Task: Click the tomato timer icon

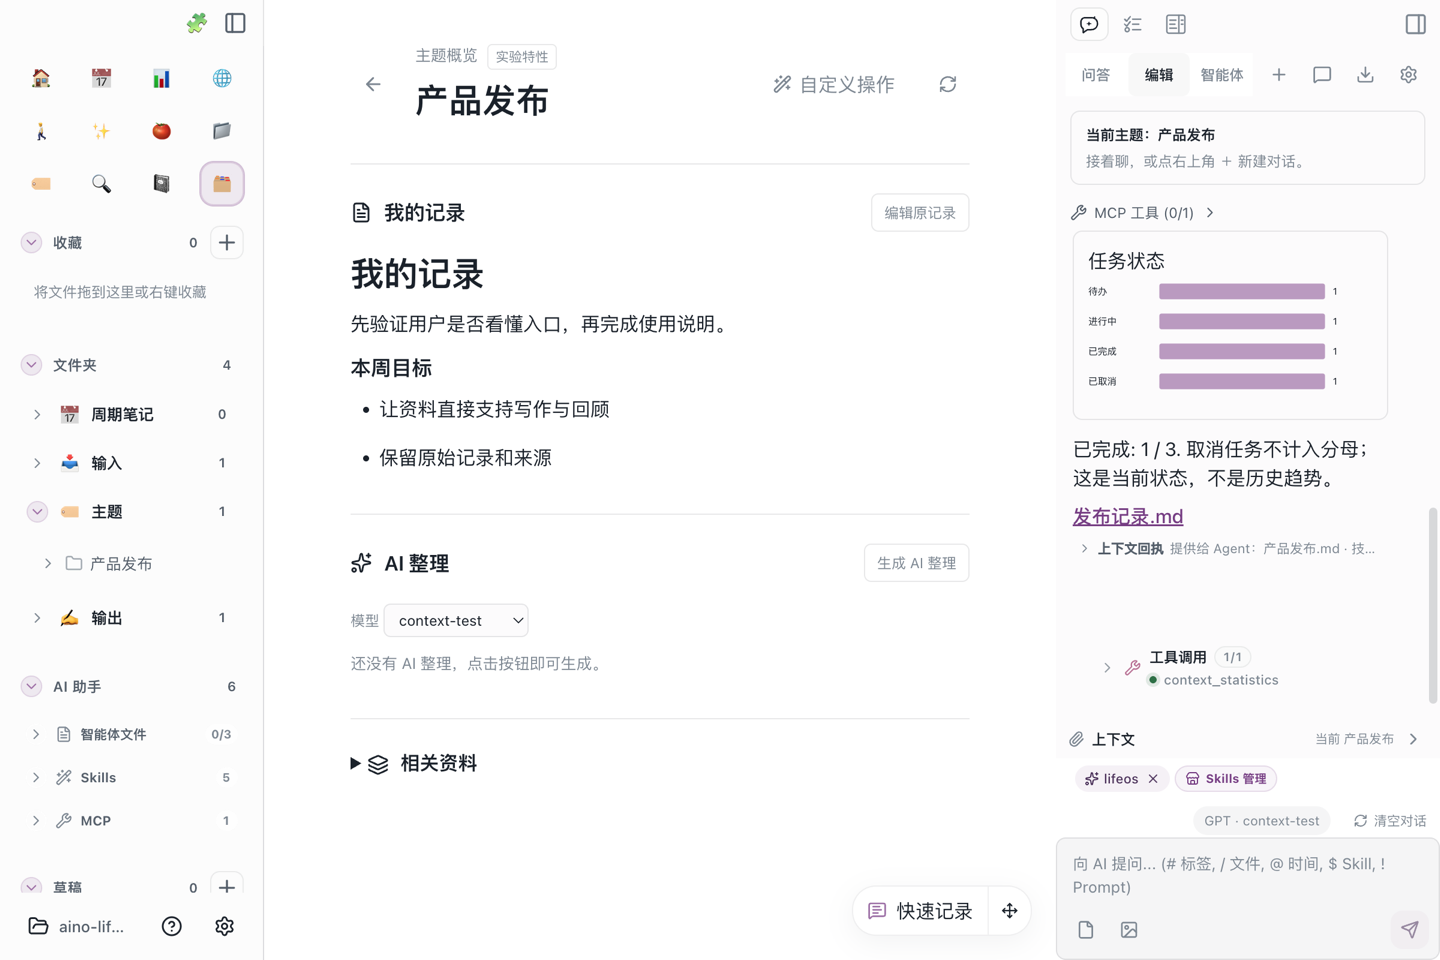Action: [161, 131]
